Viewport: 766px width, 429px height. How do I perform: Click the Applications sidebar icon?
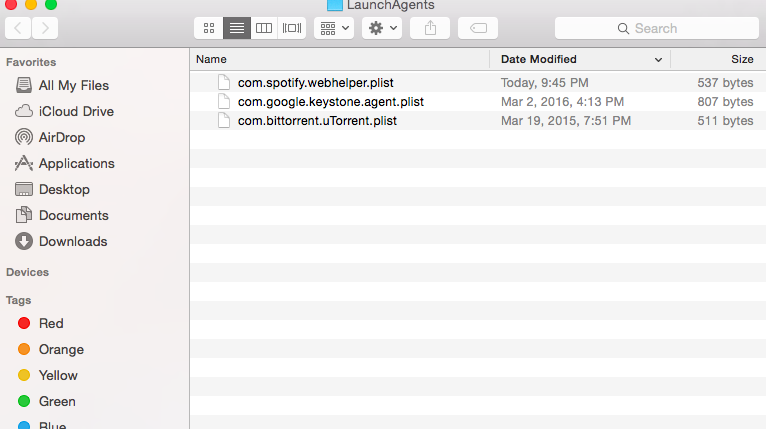23,163
